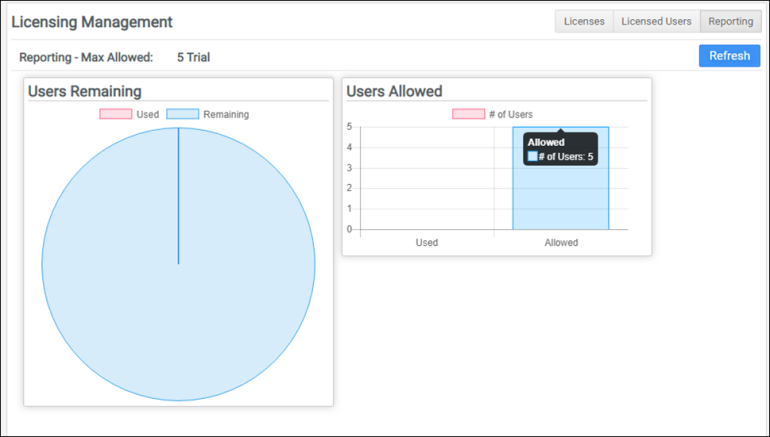Click the 'Allowed' x-axis label
Image resolution: width=770 pixels, height=437 pixels.
[x=561, y=243]
